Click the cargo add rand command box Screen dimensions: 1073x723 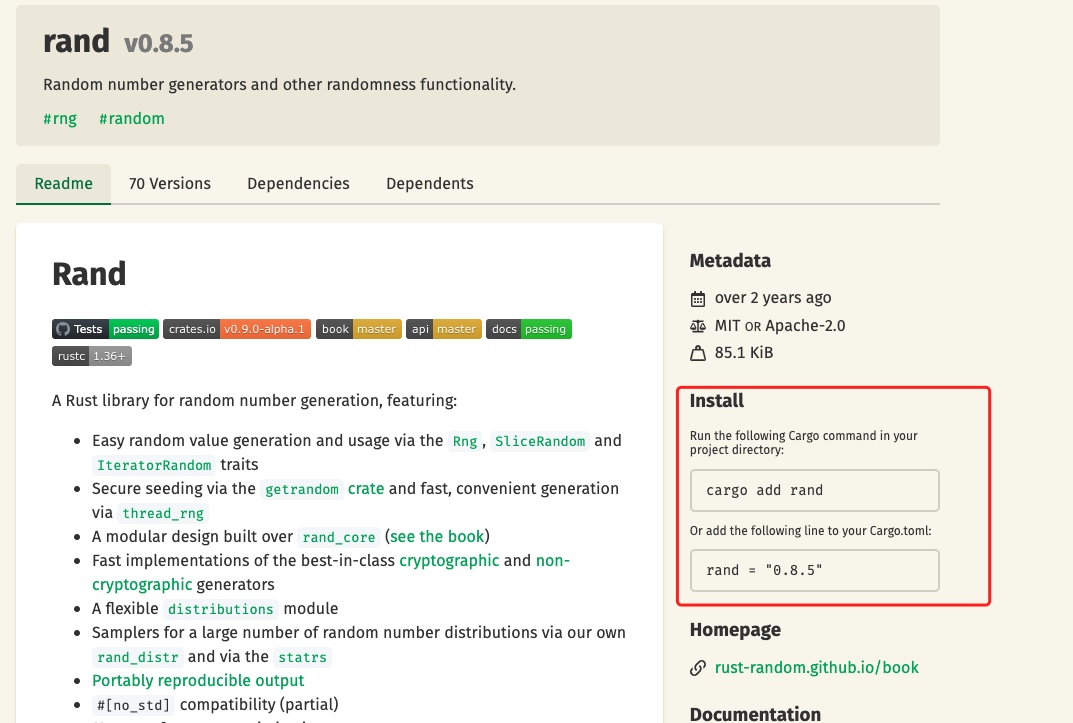point(814,490)
